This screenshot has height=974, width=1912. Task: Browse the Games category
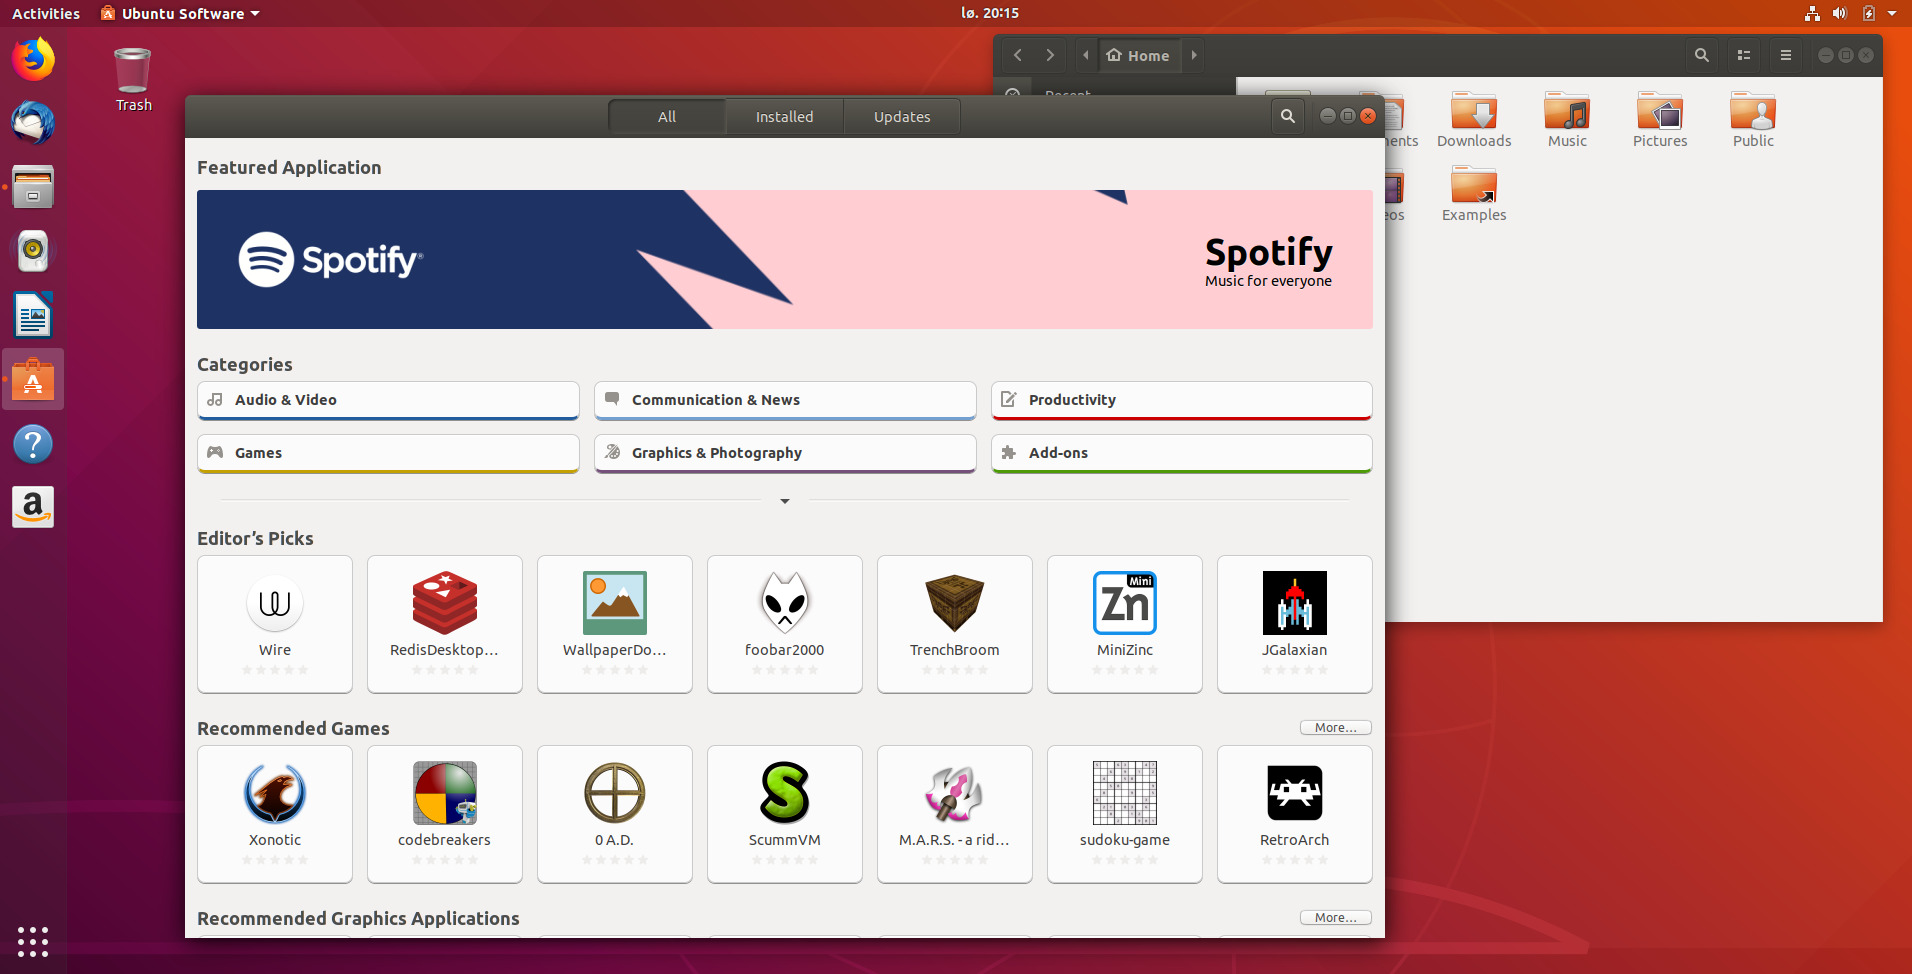pyautogui.click(x=388, y=453)
